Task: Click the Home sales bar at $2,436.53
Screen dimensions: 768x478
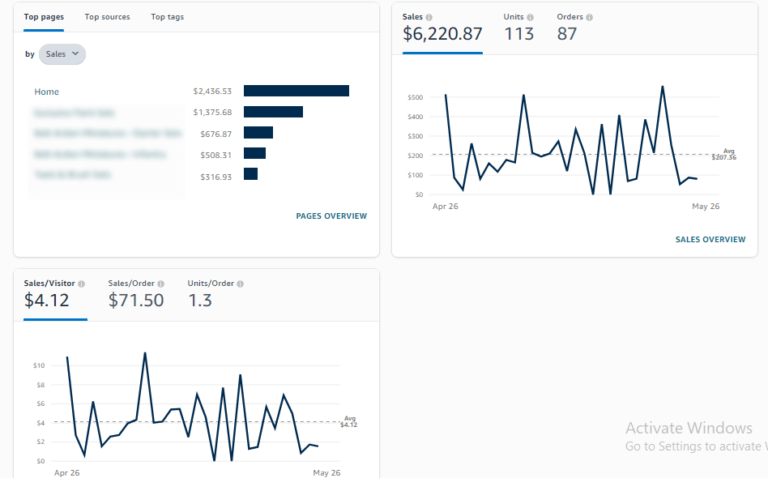Action: (296, 91)
